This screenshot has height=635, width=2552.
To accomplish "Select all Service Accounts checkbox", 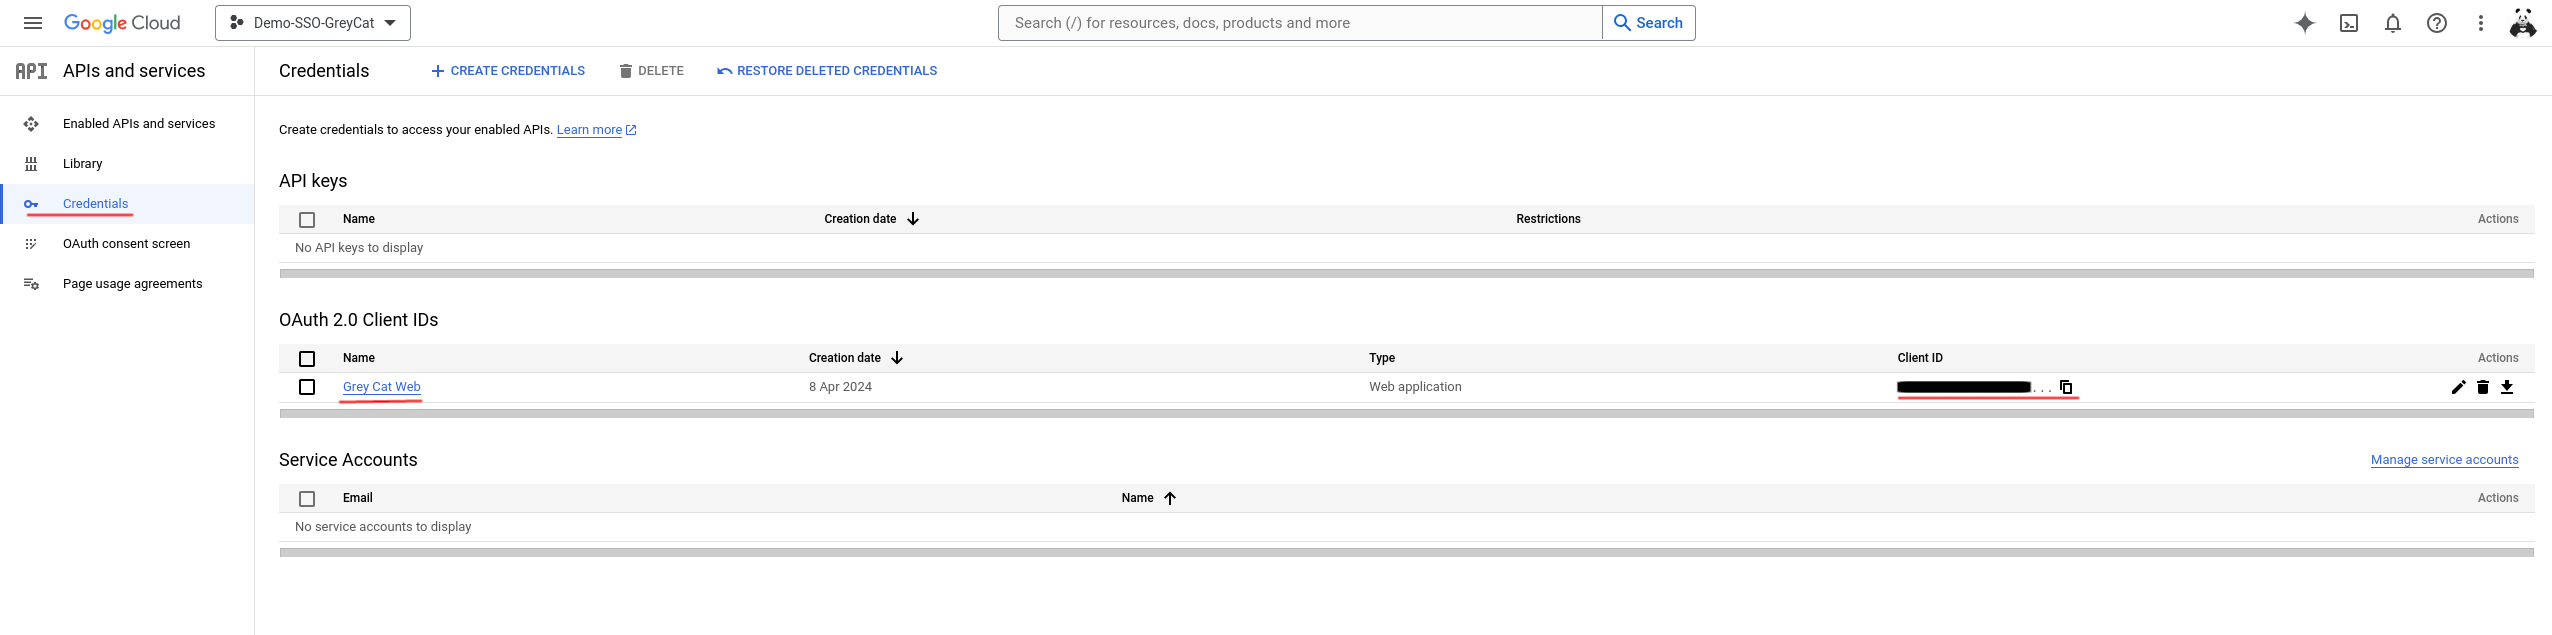I will [307, 499].
